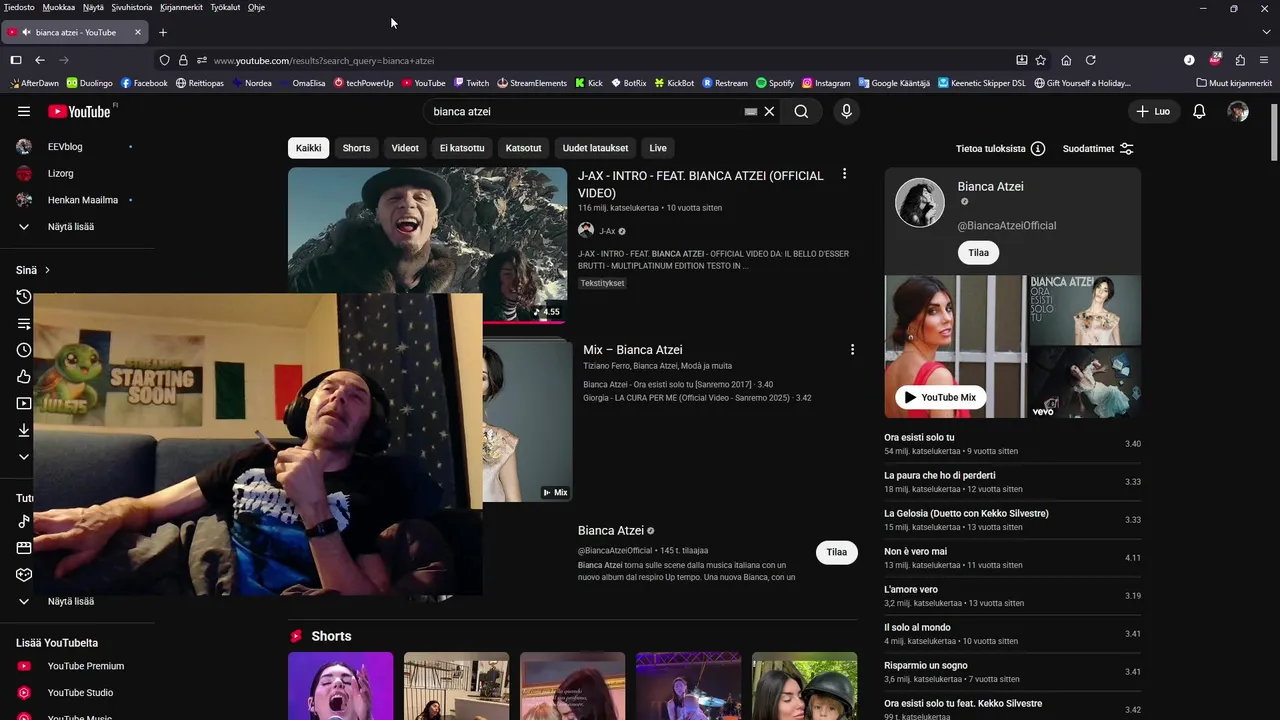Image resolution: width=1280 pixels, height=720 pixels.
Task: Start voice search with microphone icon
Action: pos(846,112)
